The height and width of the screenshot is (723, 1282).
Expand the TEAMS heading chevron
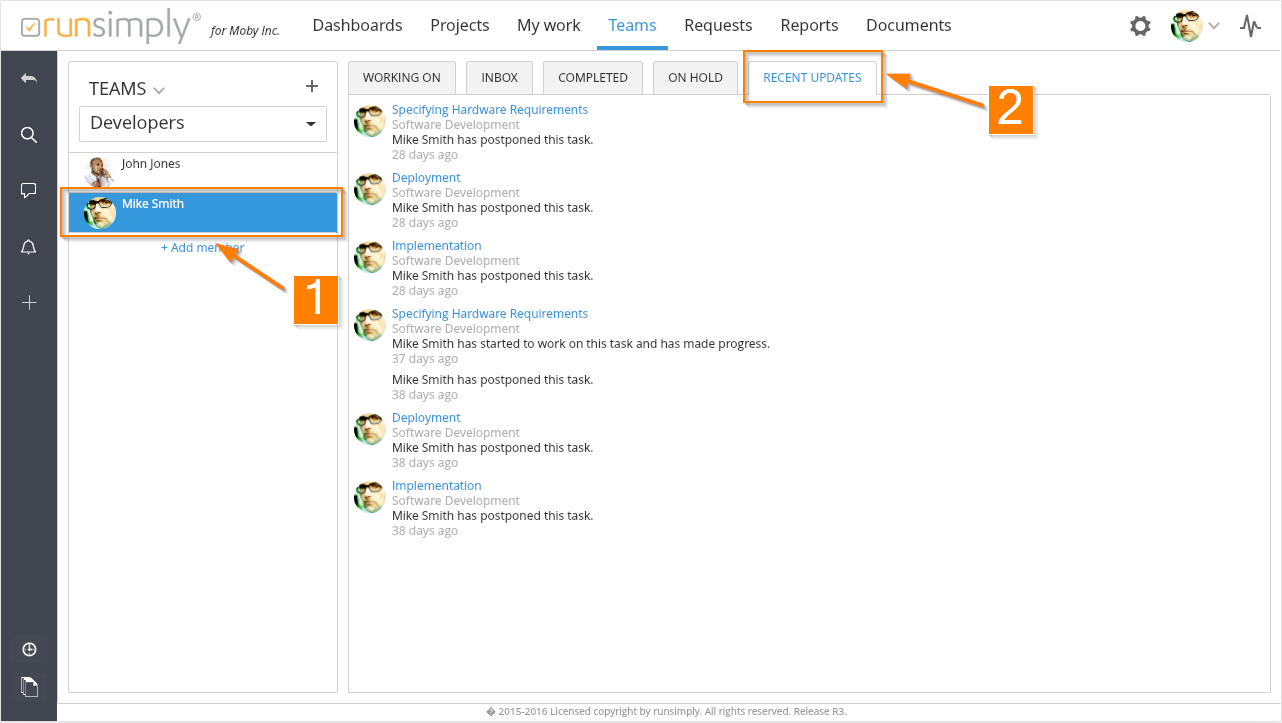[159, 90]
